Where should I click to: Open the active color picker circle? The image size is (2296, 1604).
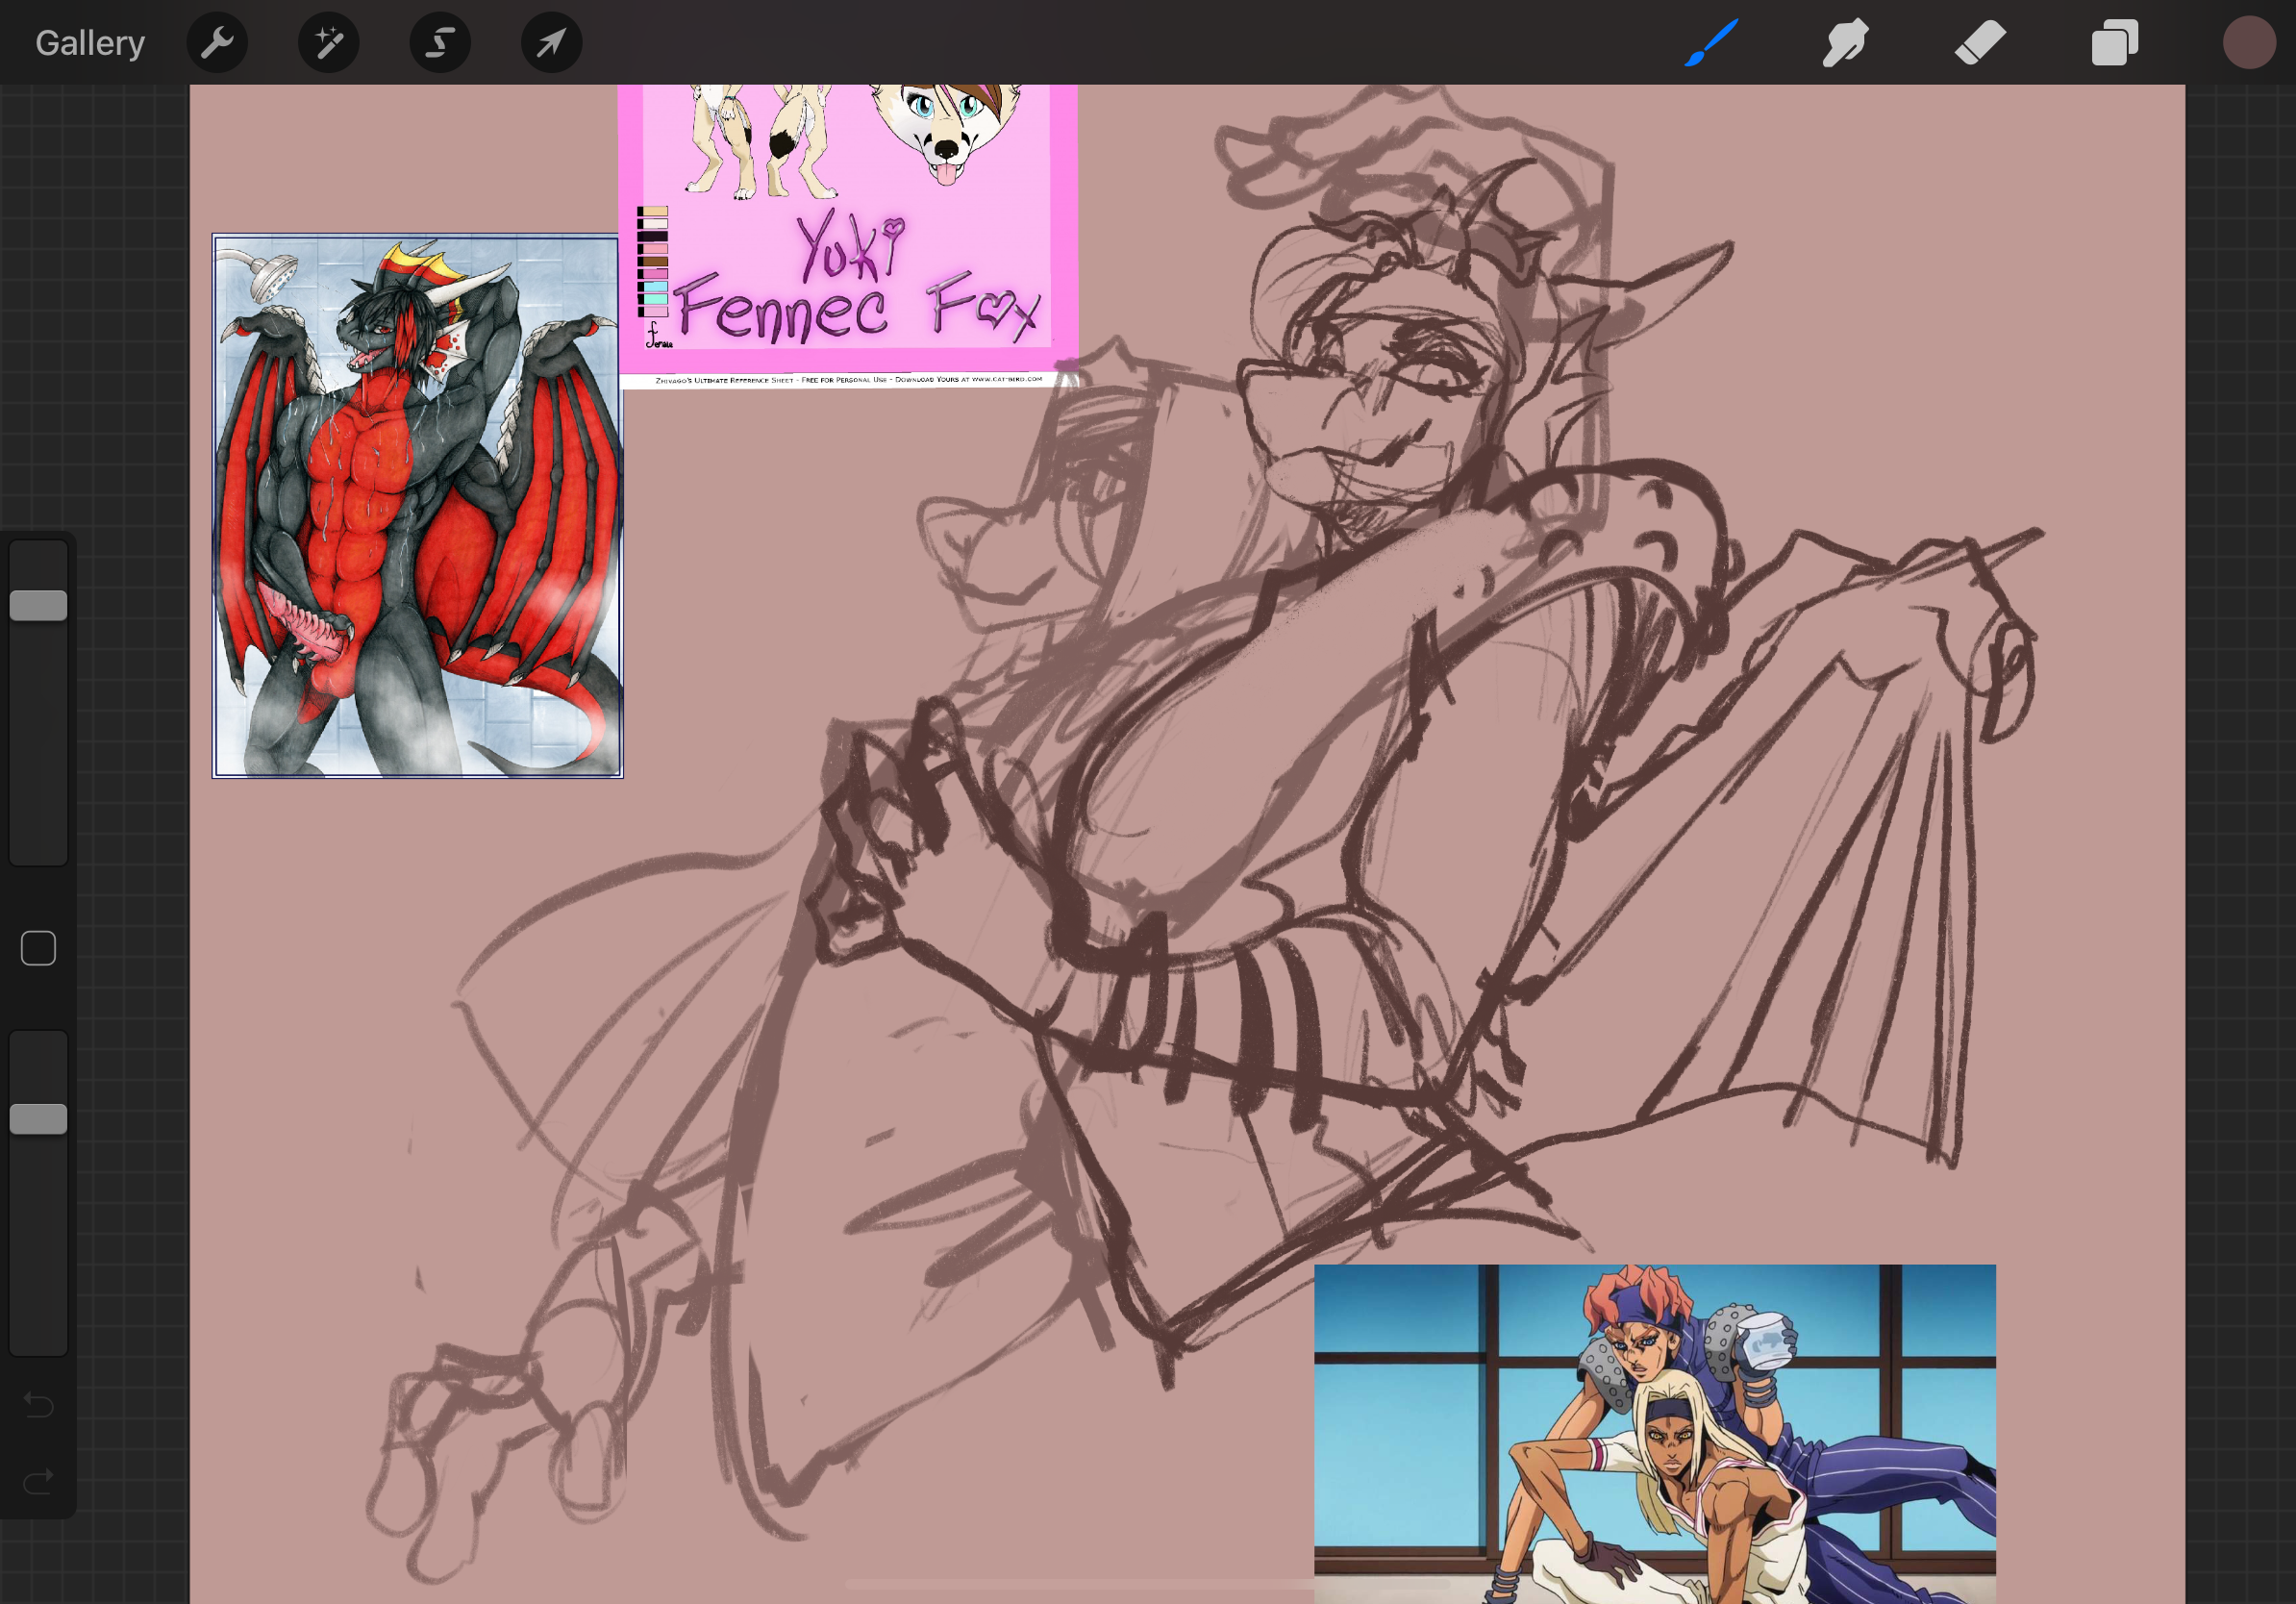click(x=2249, y=43)
